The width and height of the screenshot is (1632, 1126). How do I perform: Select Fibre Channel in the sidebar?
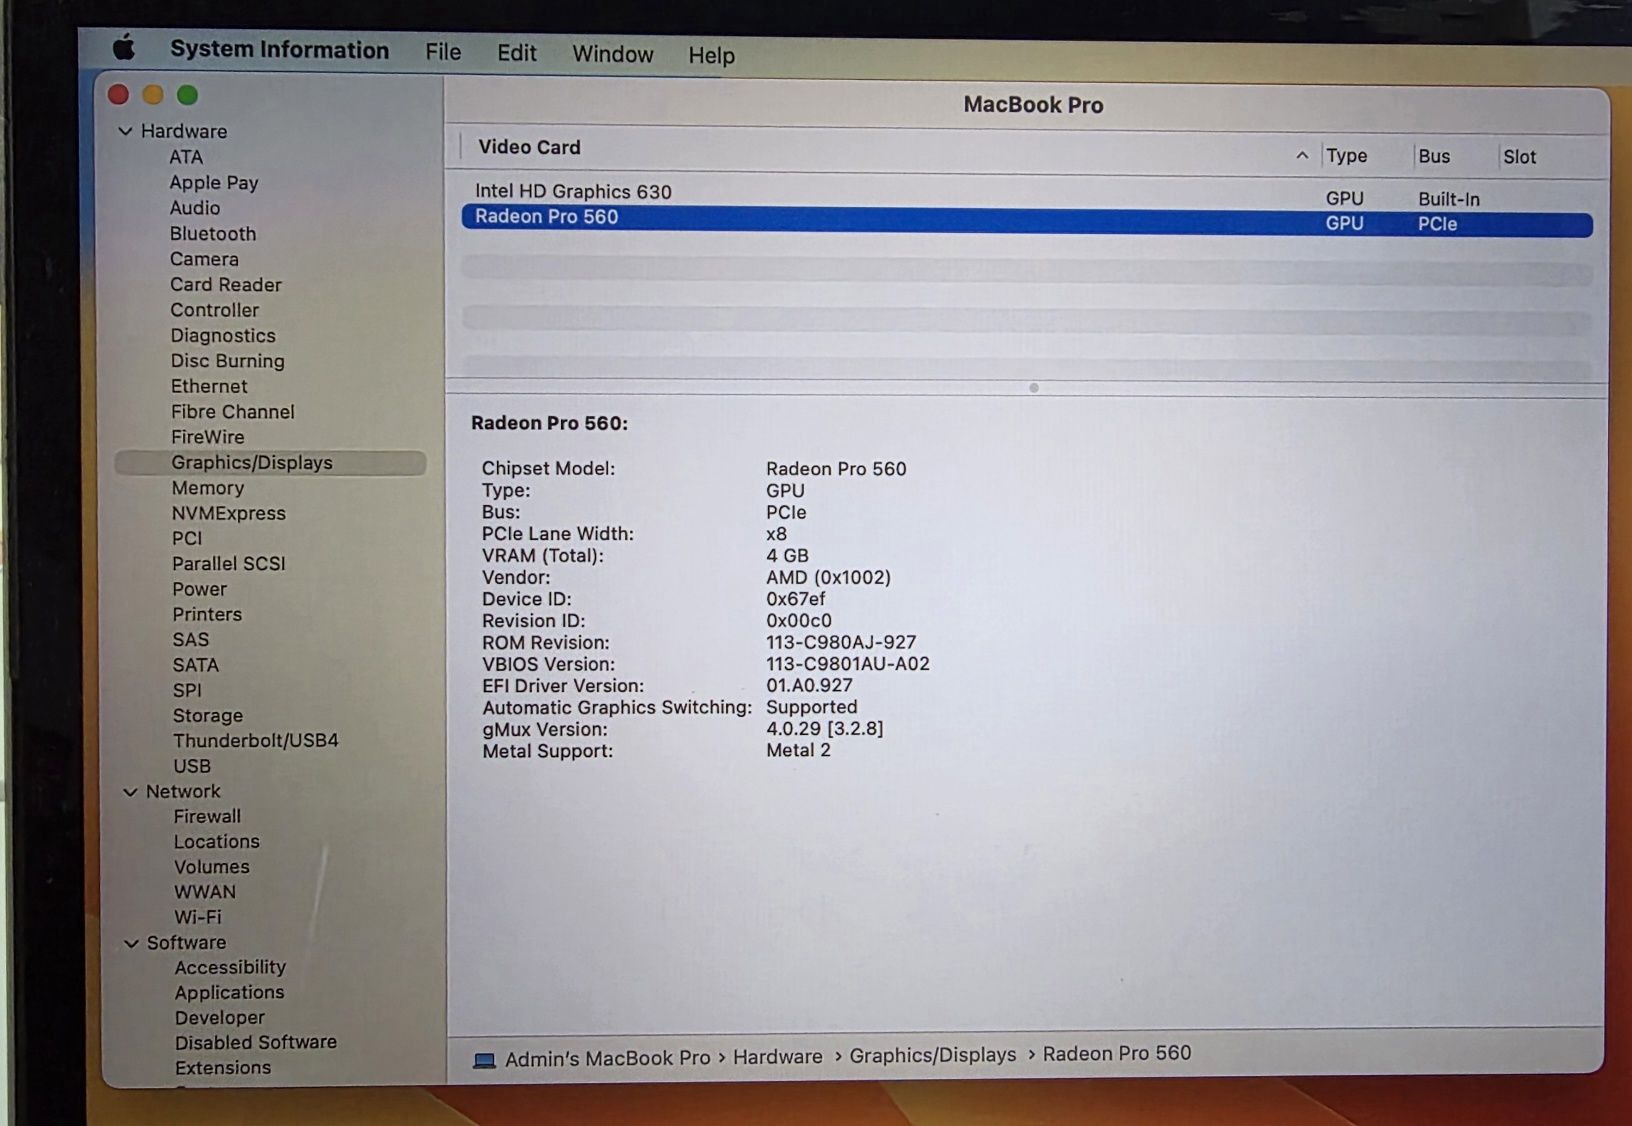click(233, 412)
